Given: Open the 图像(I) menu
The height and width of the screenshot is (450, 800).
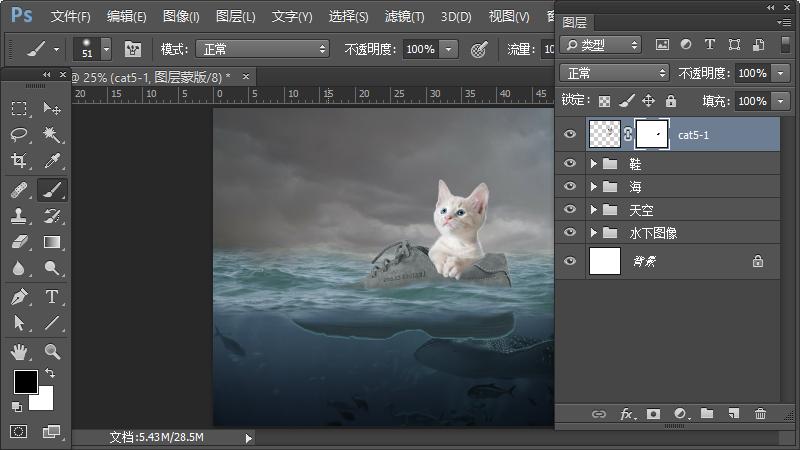Looking at the screenshot, I should (x=181, y=16).
